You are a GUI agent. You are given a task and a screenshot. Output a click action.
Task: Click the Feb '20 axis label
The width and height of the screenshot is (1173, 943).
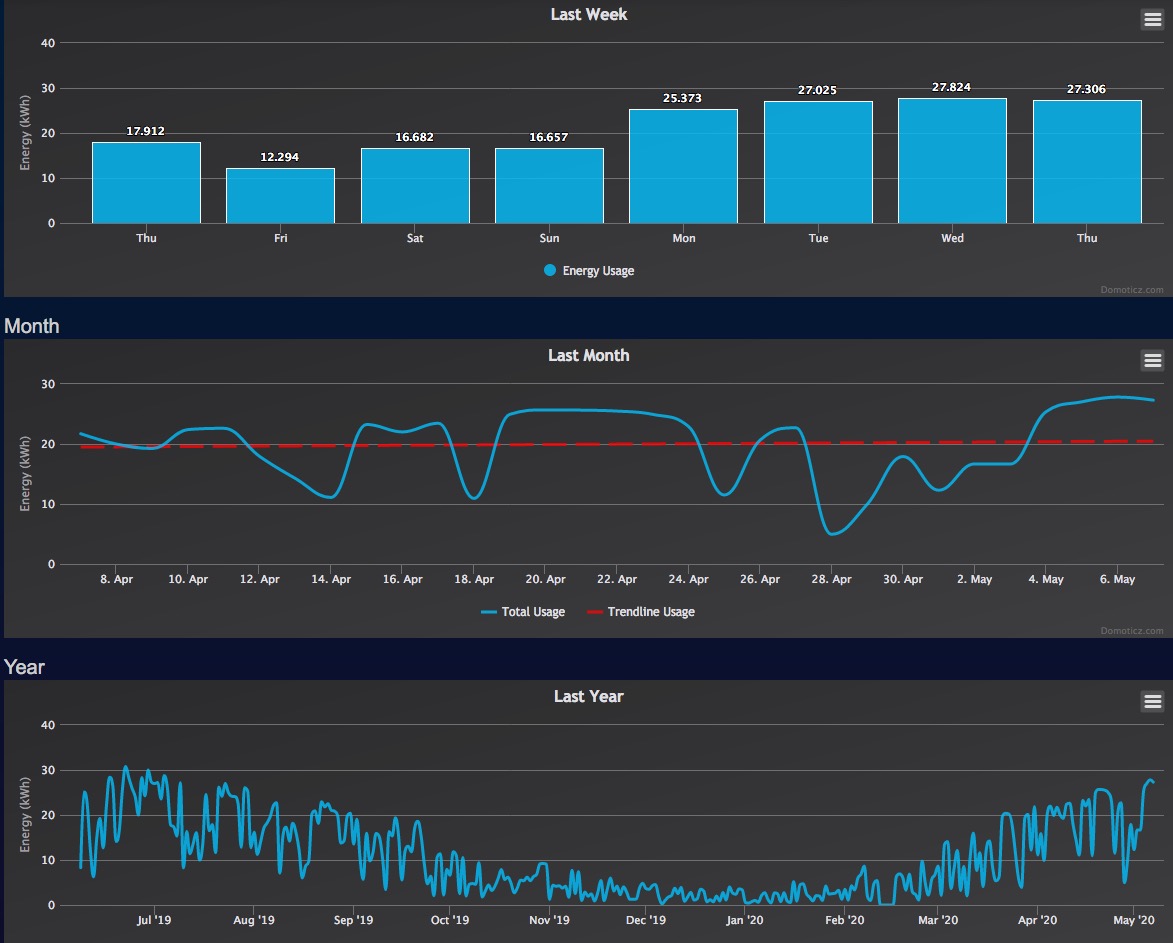[845, 920]
